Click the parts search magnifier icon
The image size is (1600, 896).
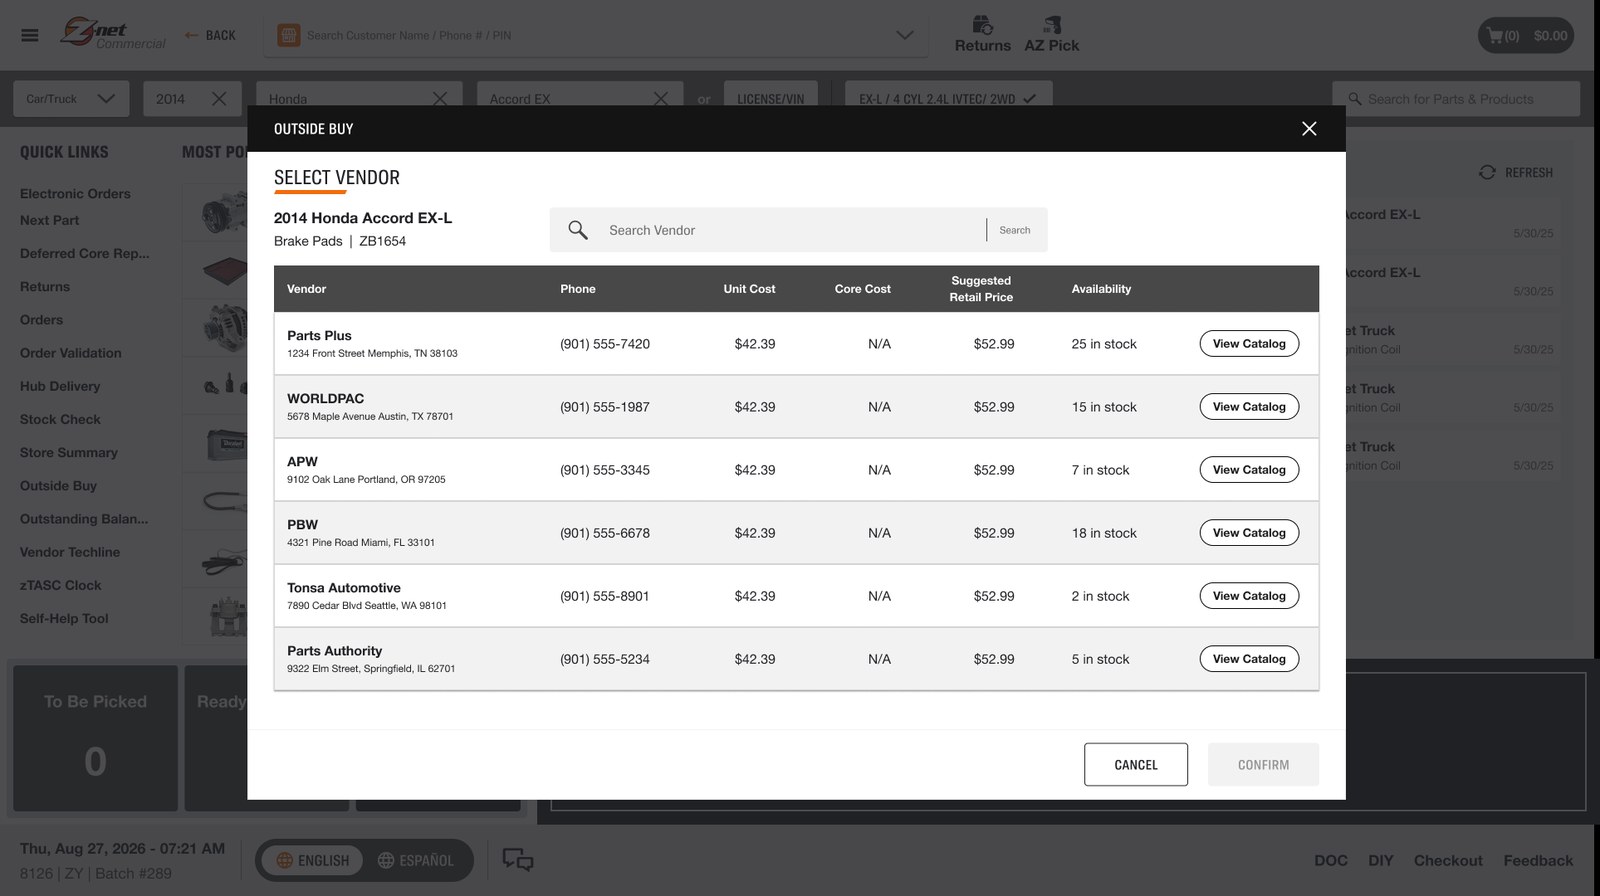pos(1355,99)
